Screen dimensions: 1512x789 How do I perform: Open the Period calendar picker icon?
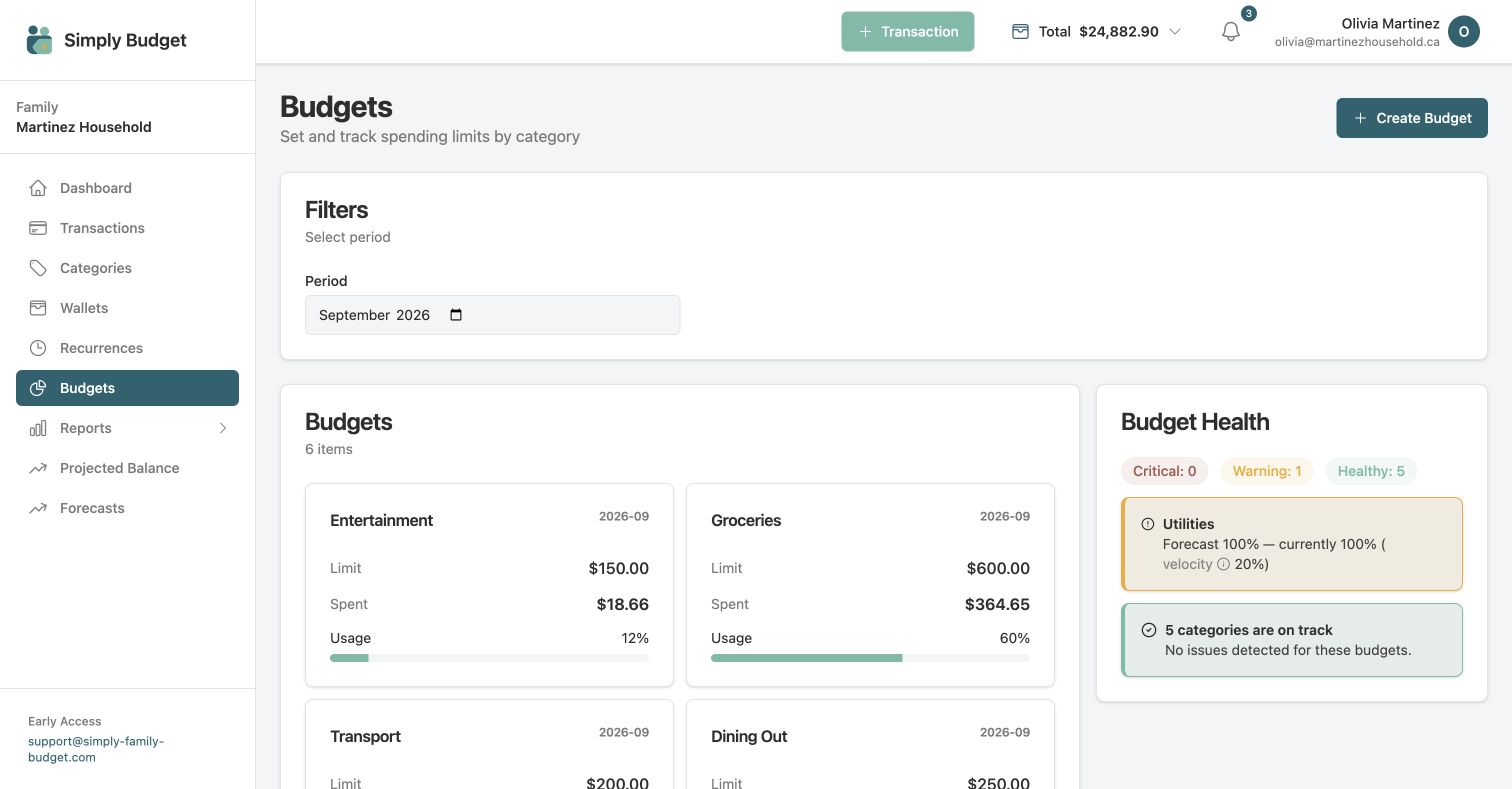coord(456,315)
